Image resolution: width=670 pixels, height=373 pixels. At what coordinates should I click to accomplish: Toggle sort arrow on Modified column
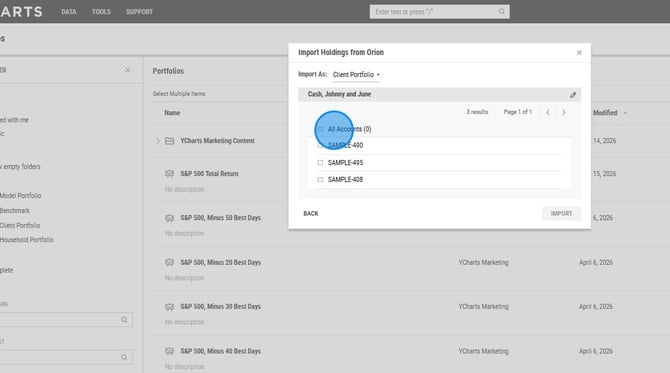point(625,113)
